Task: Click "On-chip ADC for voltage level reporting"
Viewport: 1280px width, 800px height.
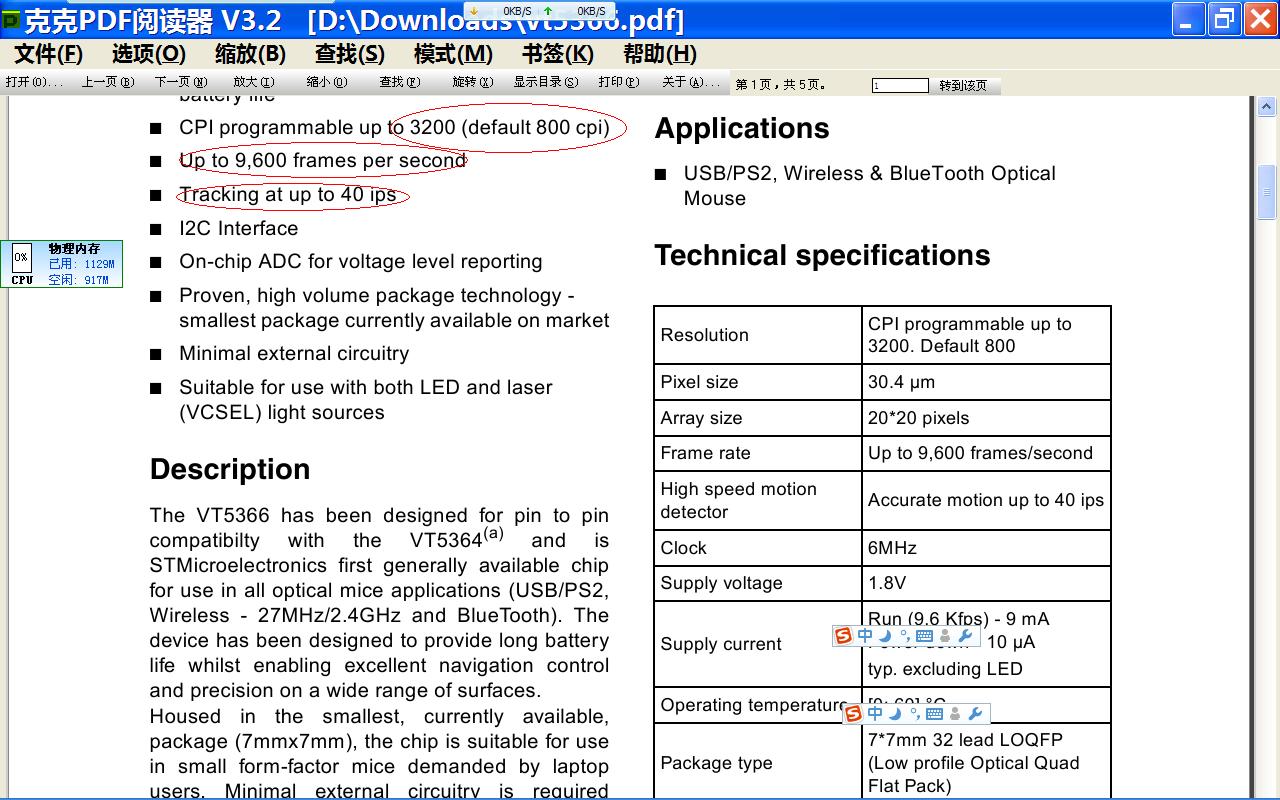Action: point(361,262)
